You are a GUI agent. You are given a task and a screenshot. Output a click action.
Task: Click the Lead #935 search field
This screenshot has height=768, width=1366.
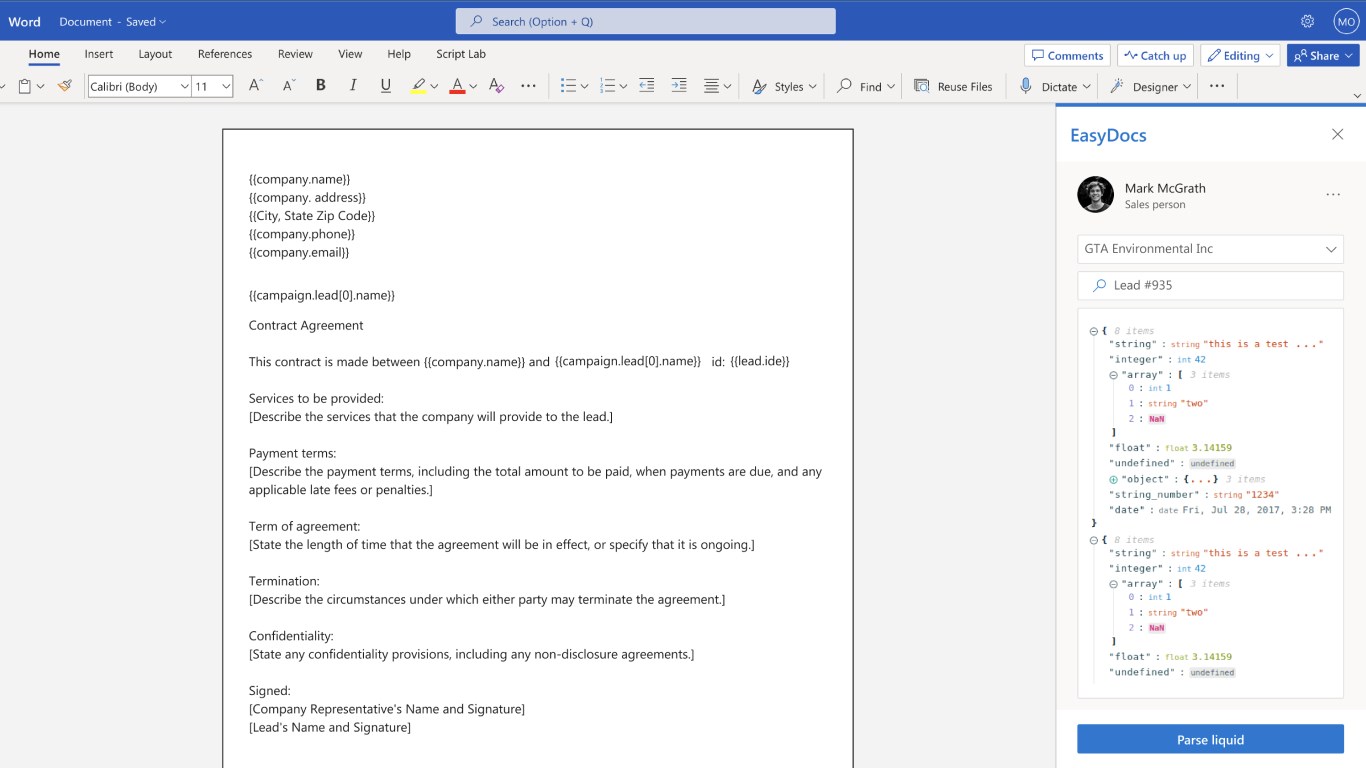pyautogui.click(x=1210, y=285)
